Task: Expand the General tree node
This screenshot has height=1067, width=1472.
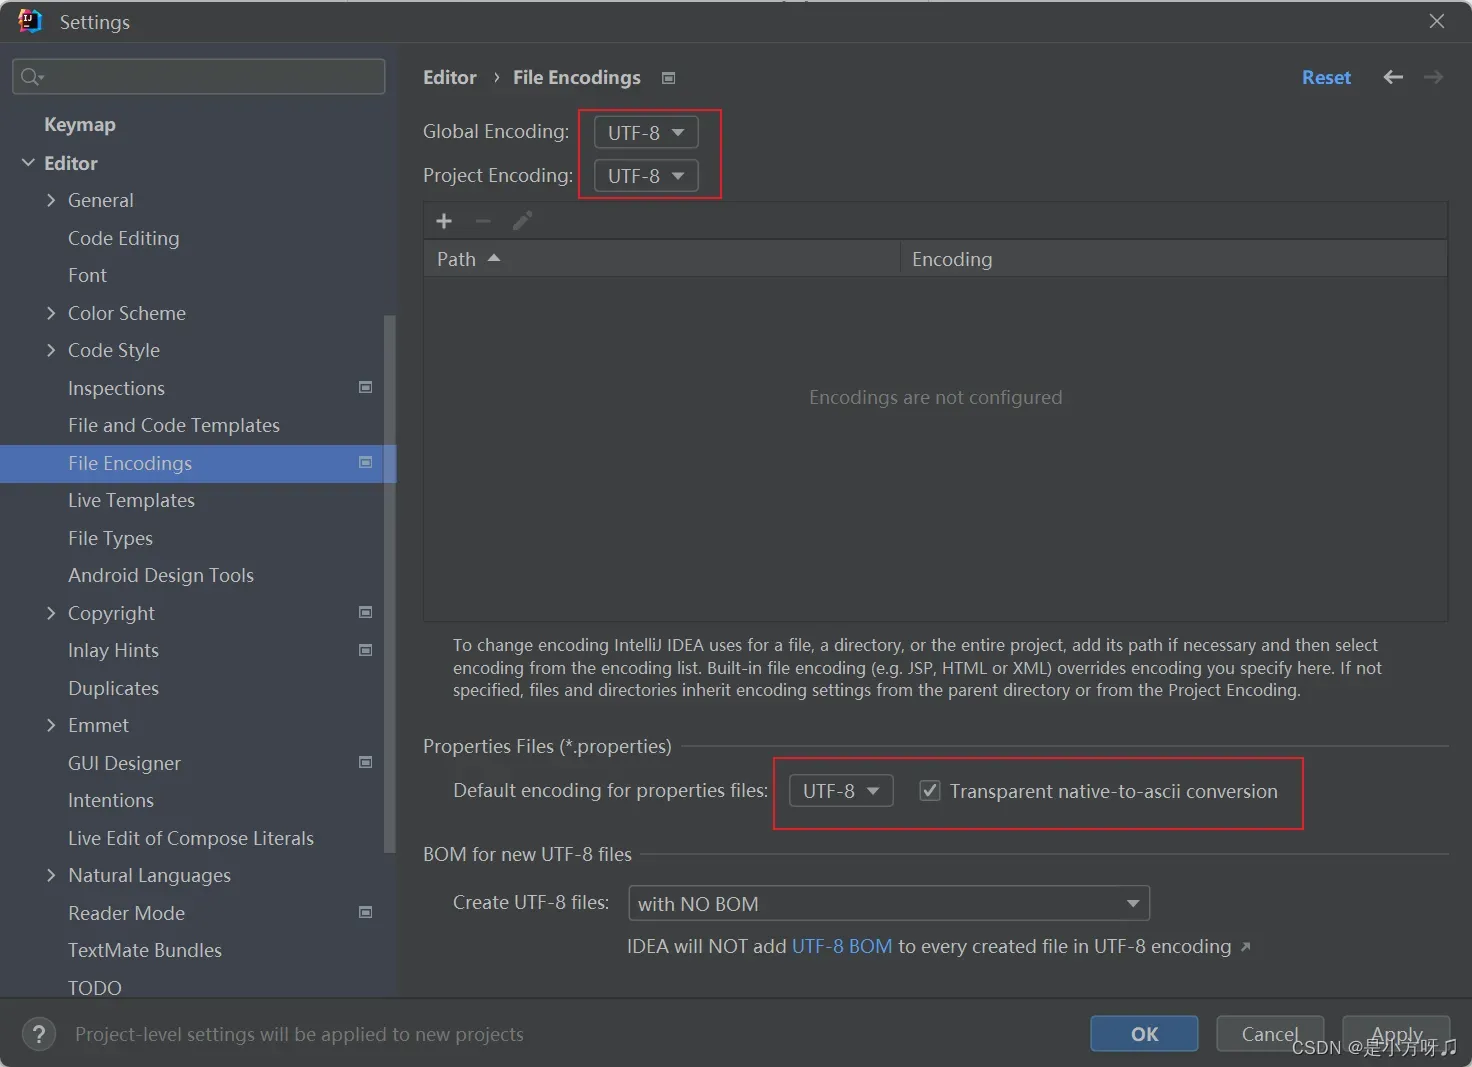Action: pyautogui.click(x=51, y=200)
